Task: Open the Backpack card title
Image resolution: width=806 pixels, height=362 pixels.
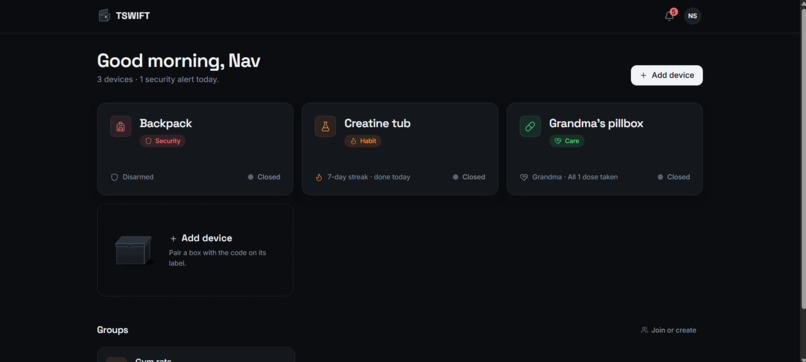Action: point(166,123)
